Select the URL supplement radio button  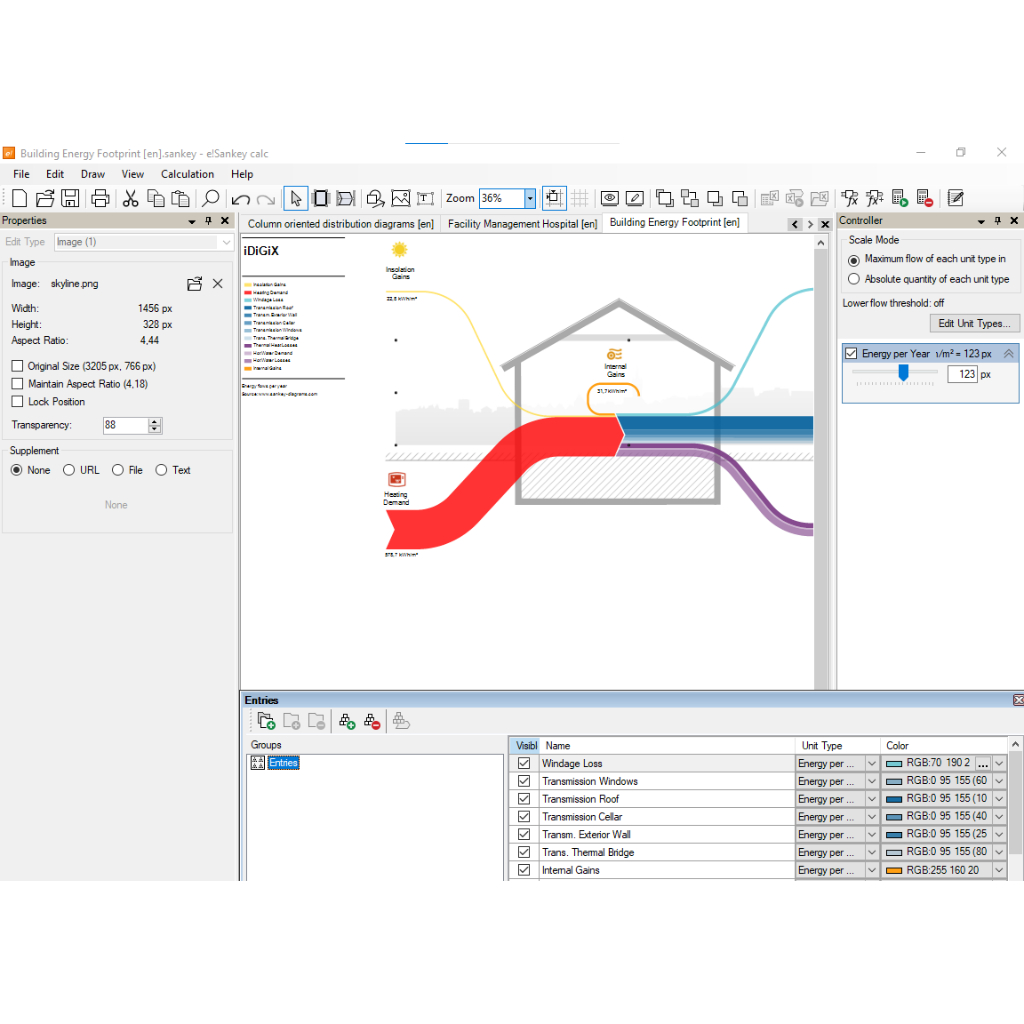coord(69,470)
